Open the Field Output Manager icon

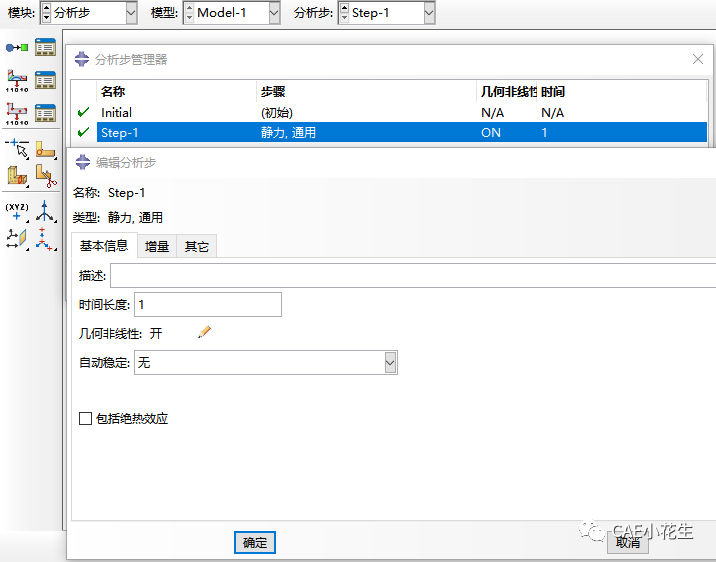[45, 80]
